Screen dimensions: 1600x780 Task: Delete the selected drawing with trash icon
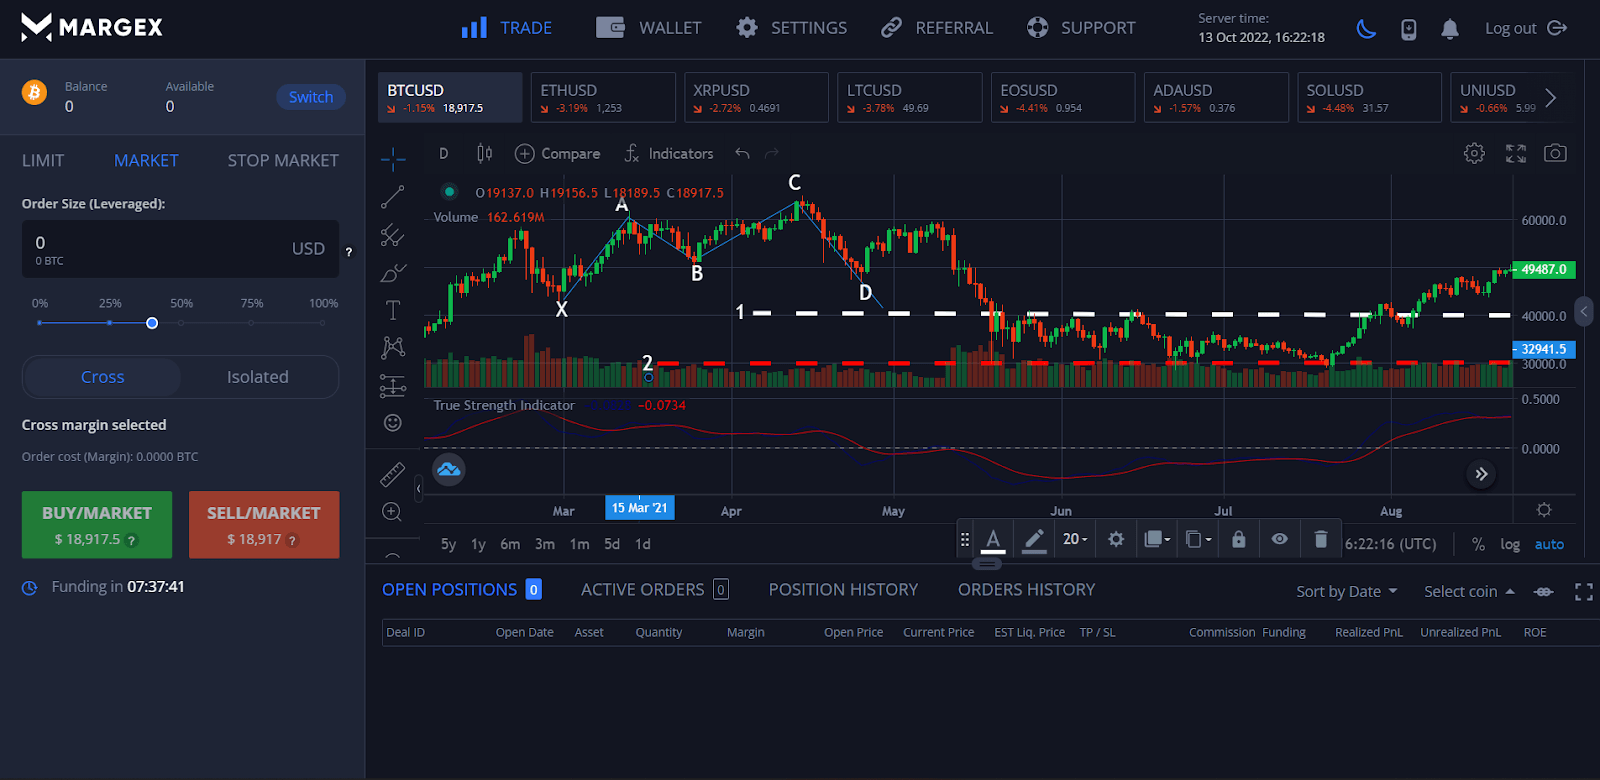(1320, 540)
